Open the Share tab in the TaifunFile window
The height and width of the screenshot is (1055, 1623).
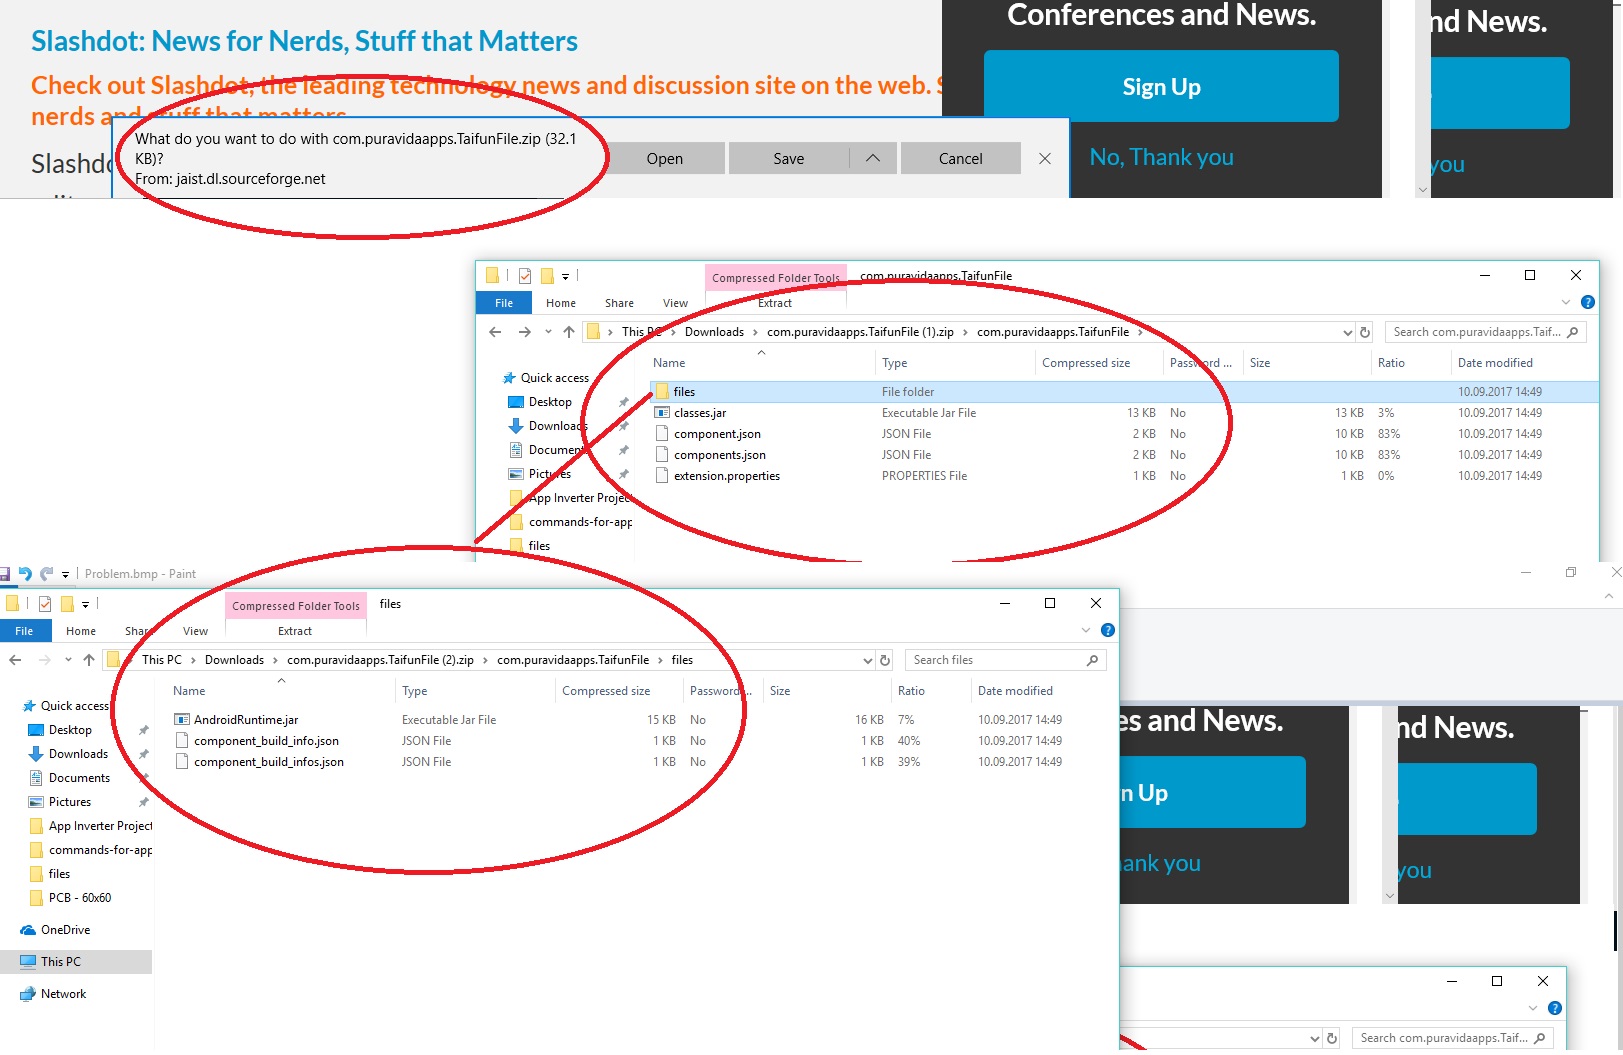click(619, 303)
